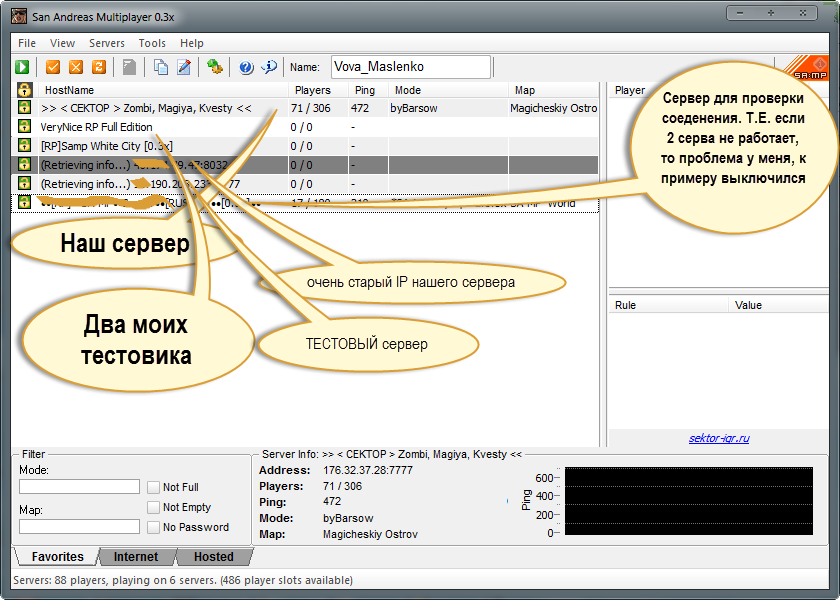840x600 pixels.
Task: Enable the Not Empty filter checkbox
Action: [x=154, y=507]
